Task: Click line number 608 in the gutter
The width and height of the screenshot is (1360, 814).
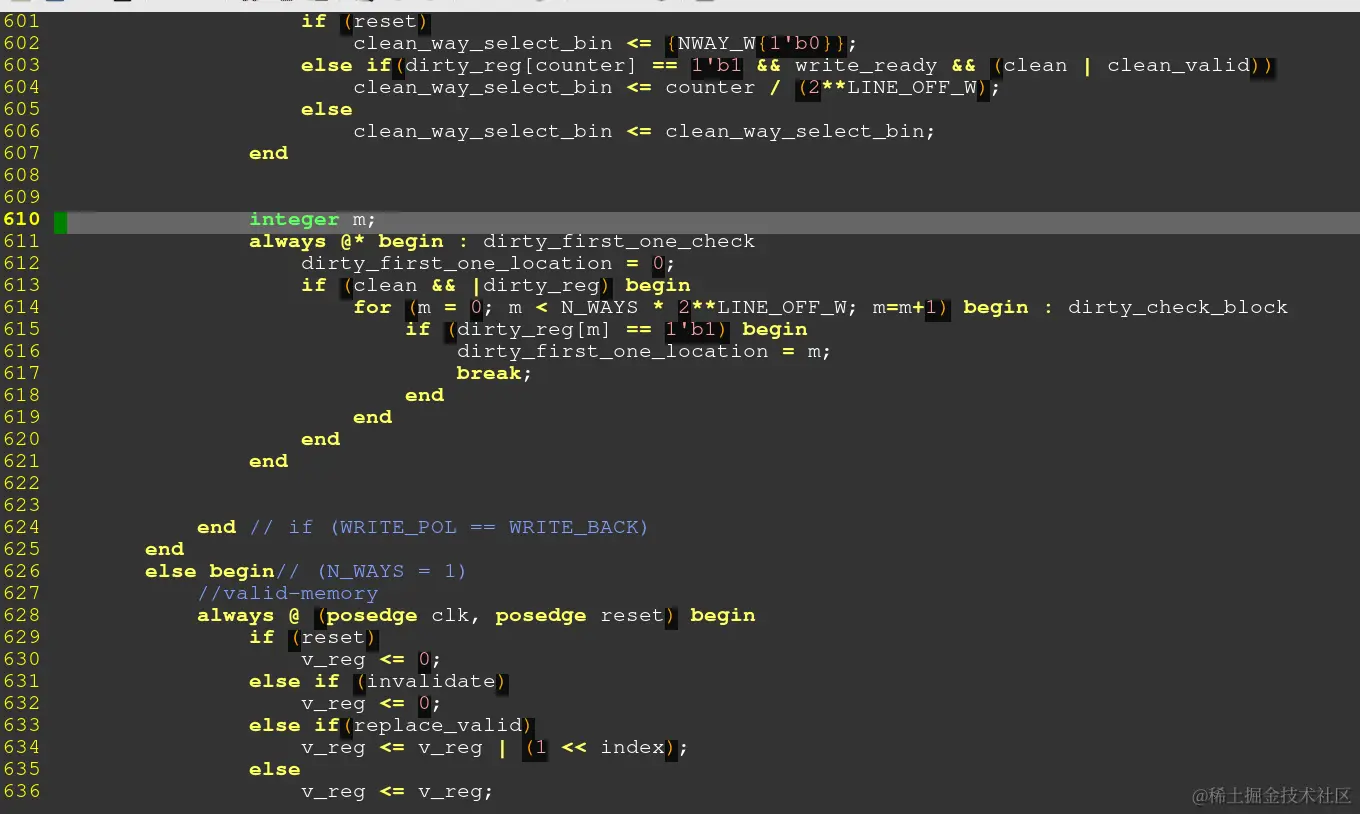Action: pyautogui.click(x=22, y=176)
